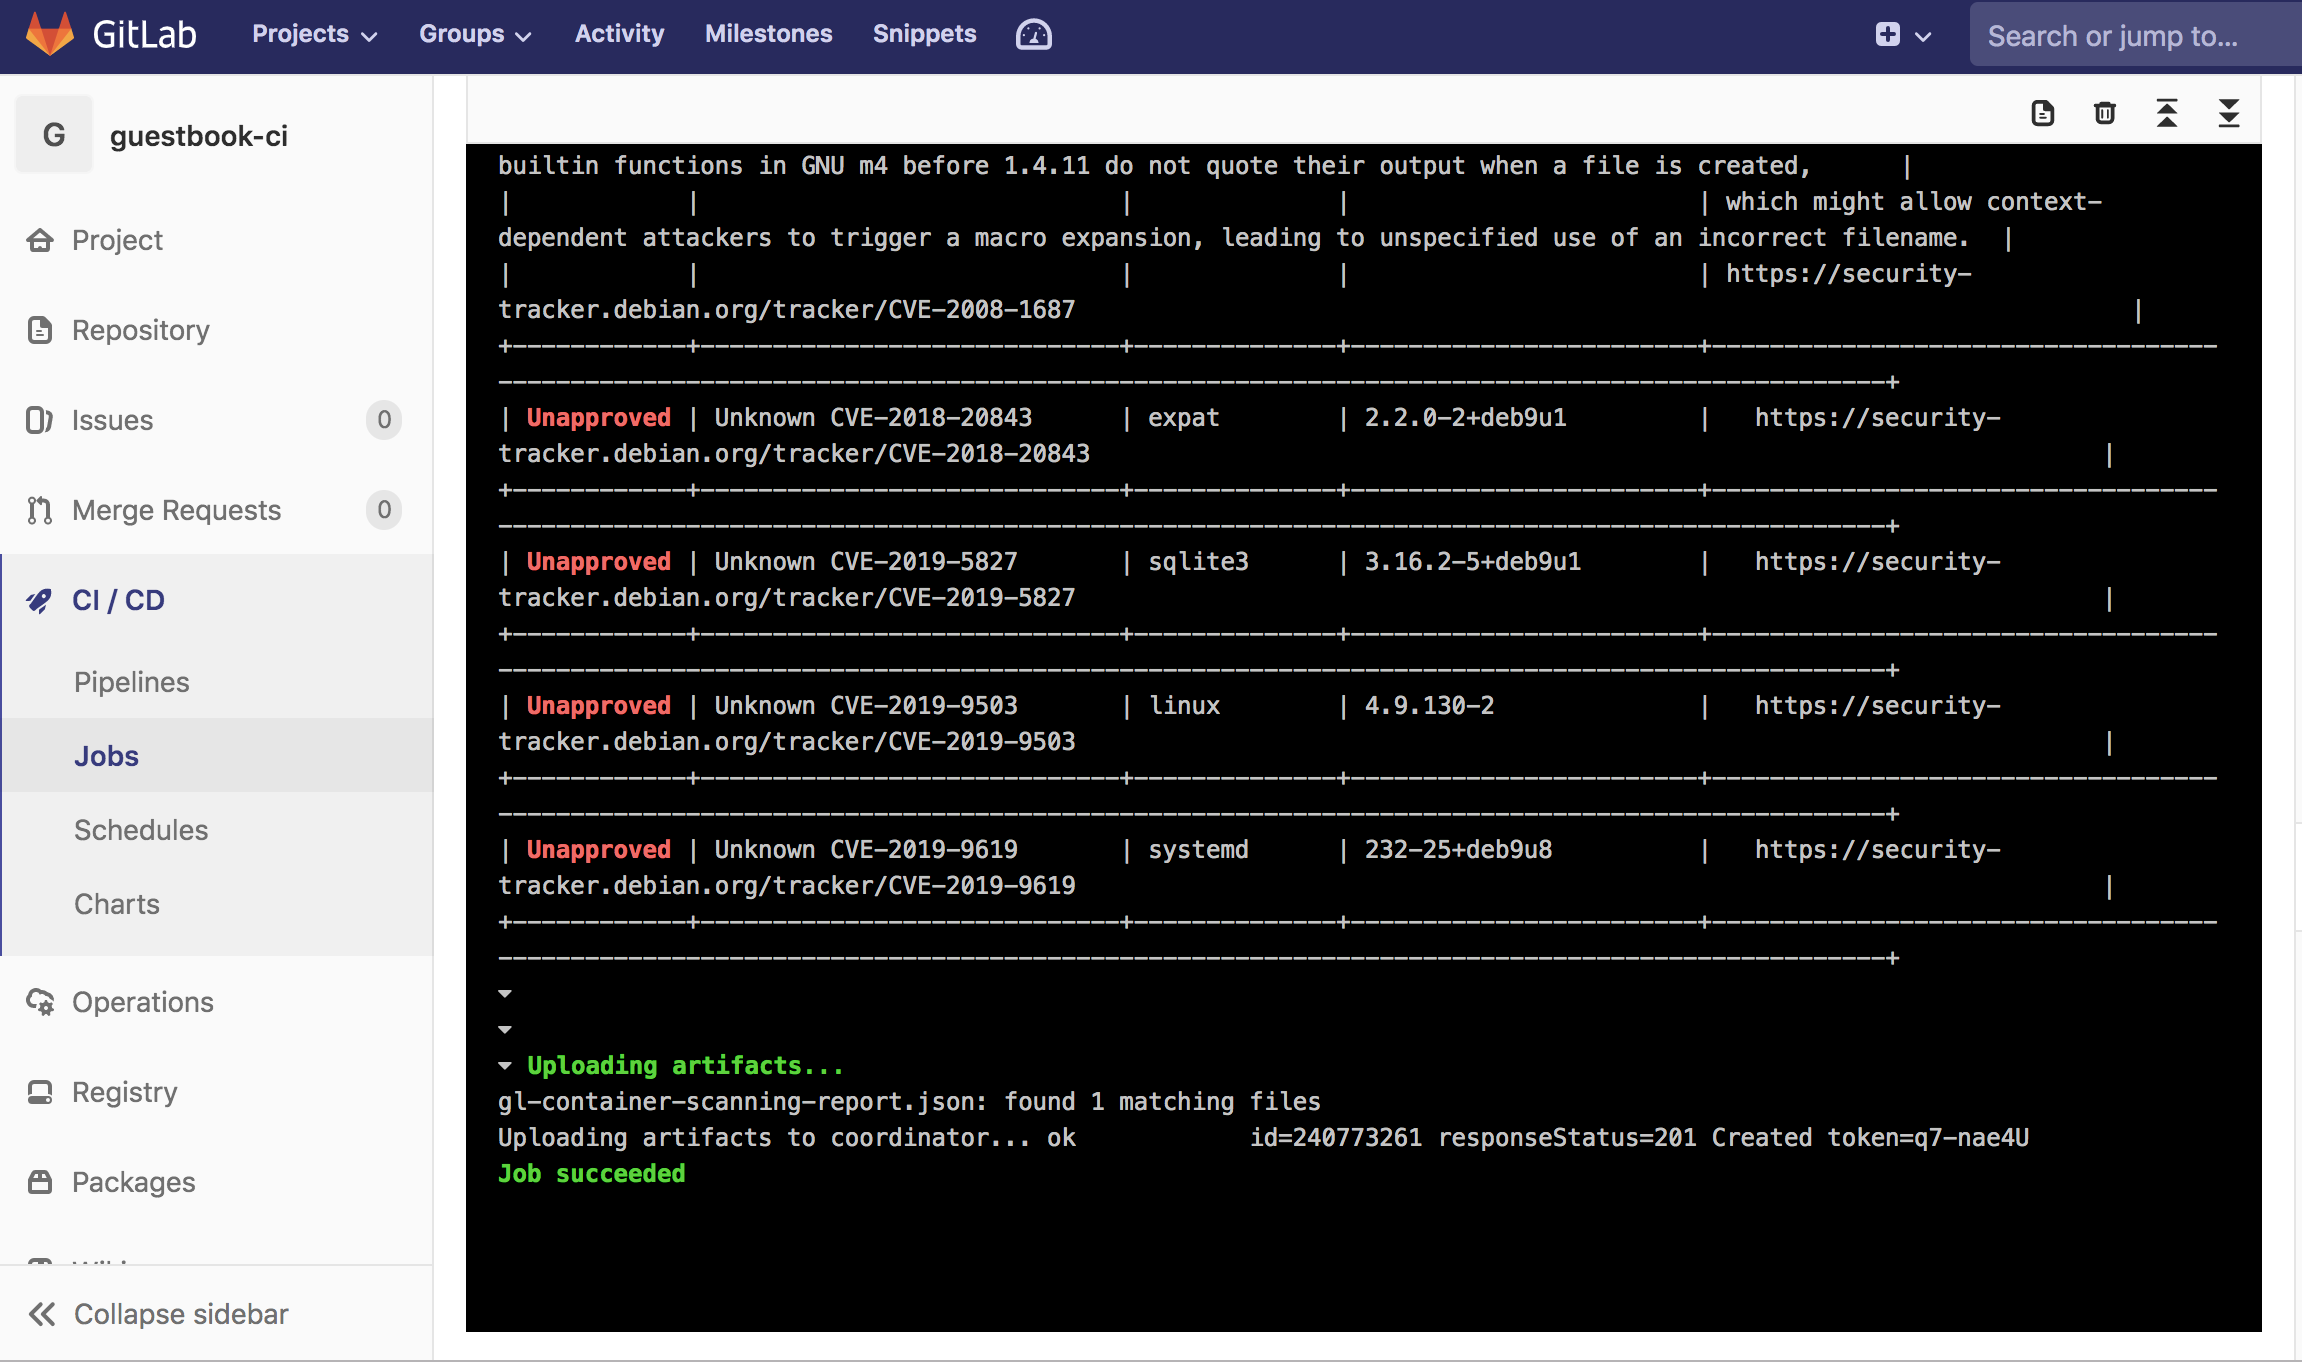Click the scroll to bottom icon
The image size is (2302, 1366).
click(2229, 112)
